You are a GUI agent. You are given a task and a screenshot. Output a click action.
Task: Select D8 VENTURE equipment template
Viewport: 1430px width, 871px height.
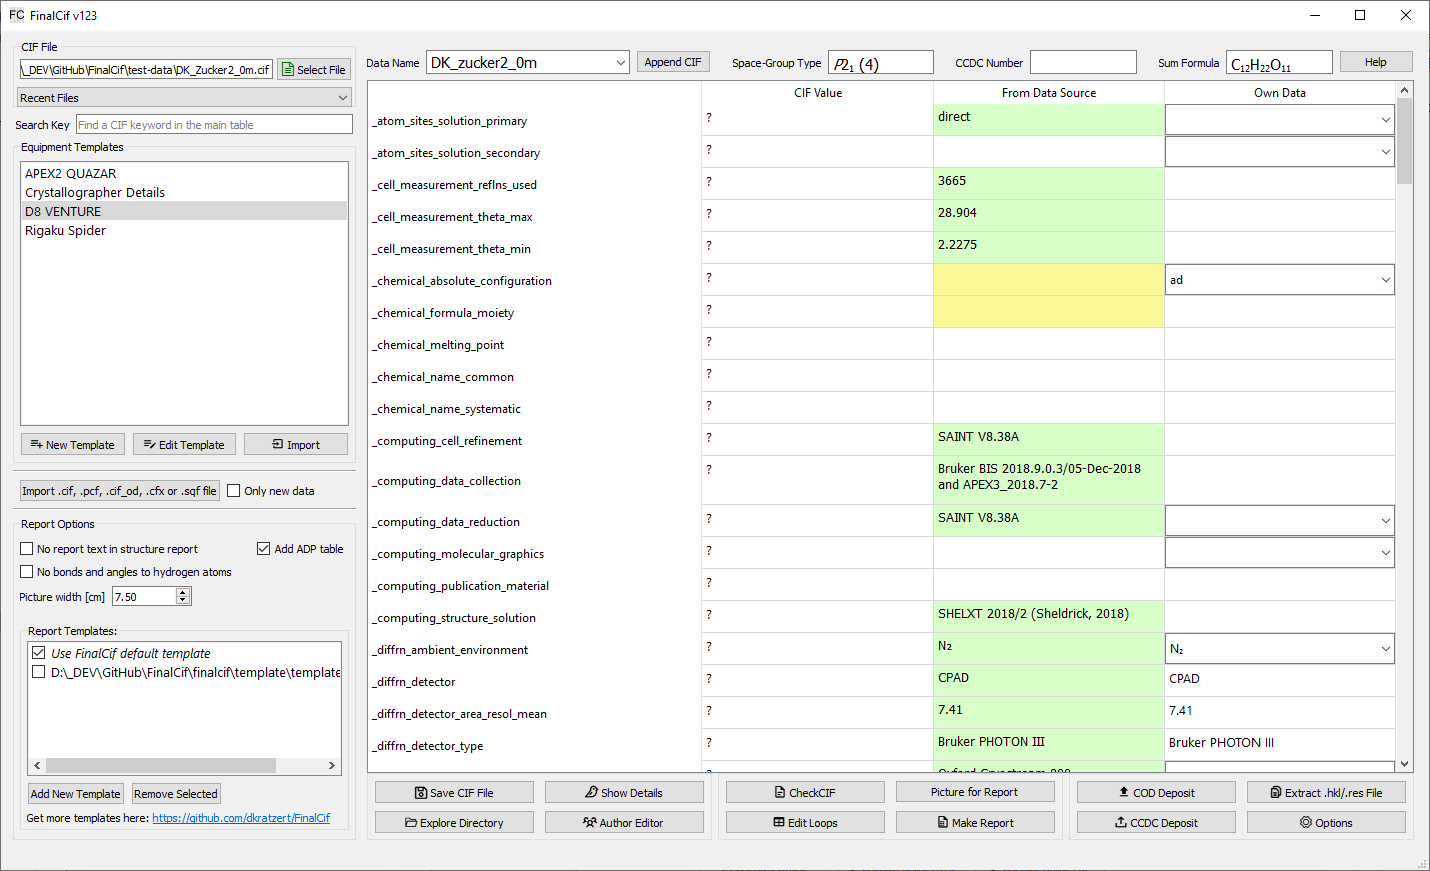(x=63, y=212)
